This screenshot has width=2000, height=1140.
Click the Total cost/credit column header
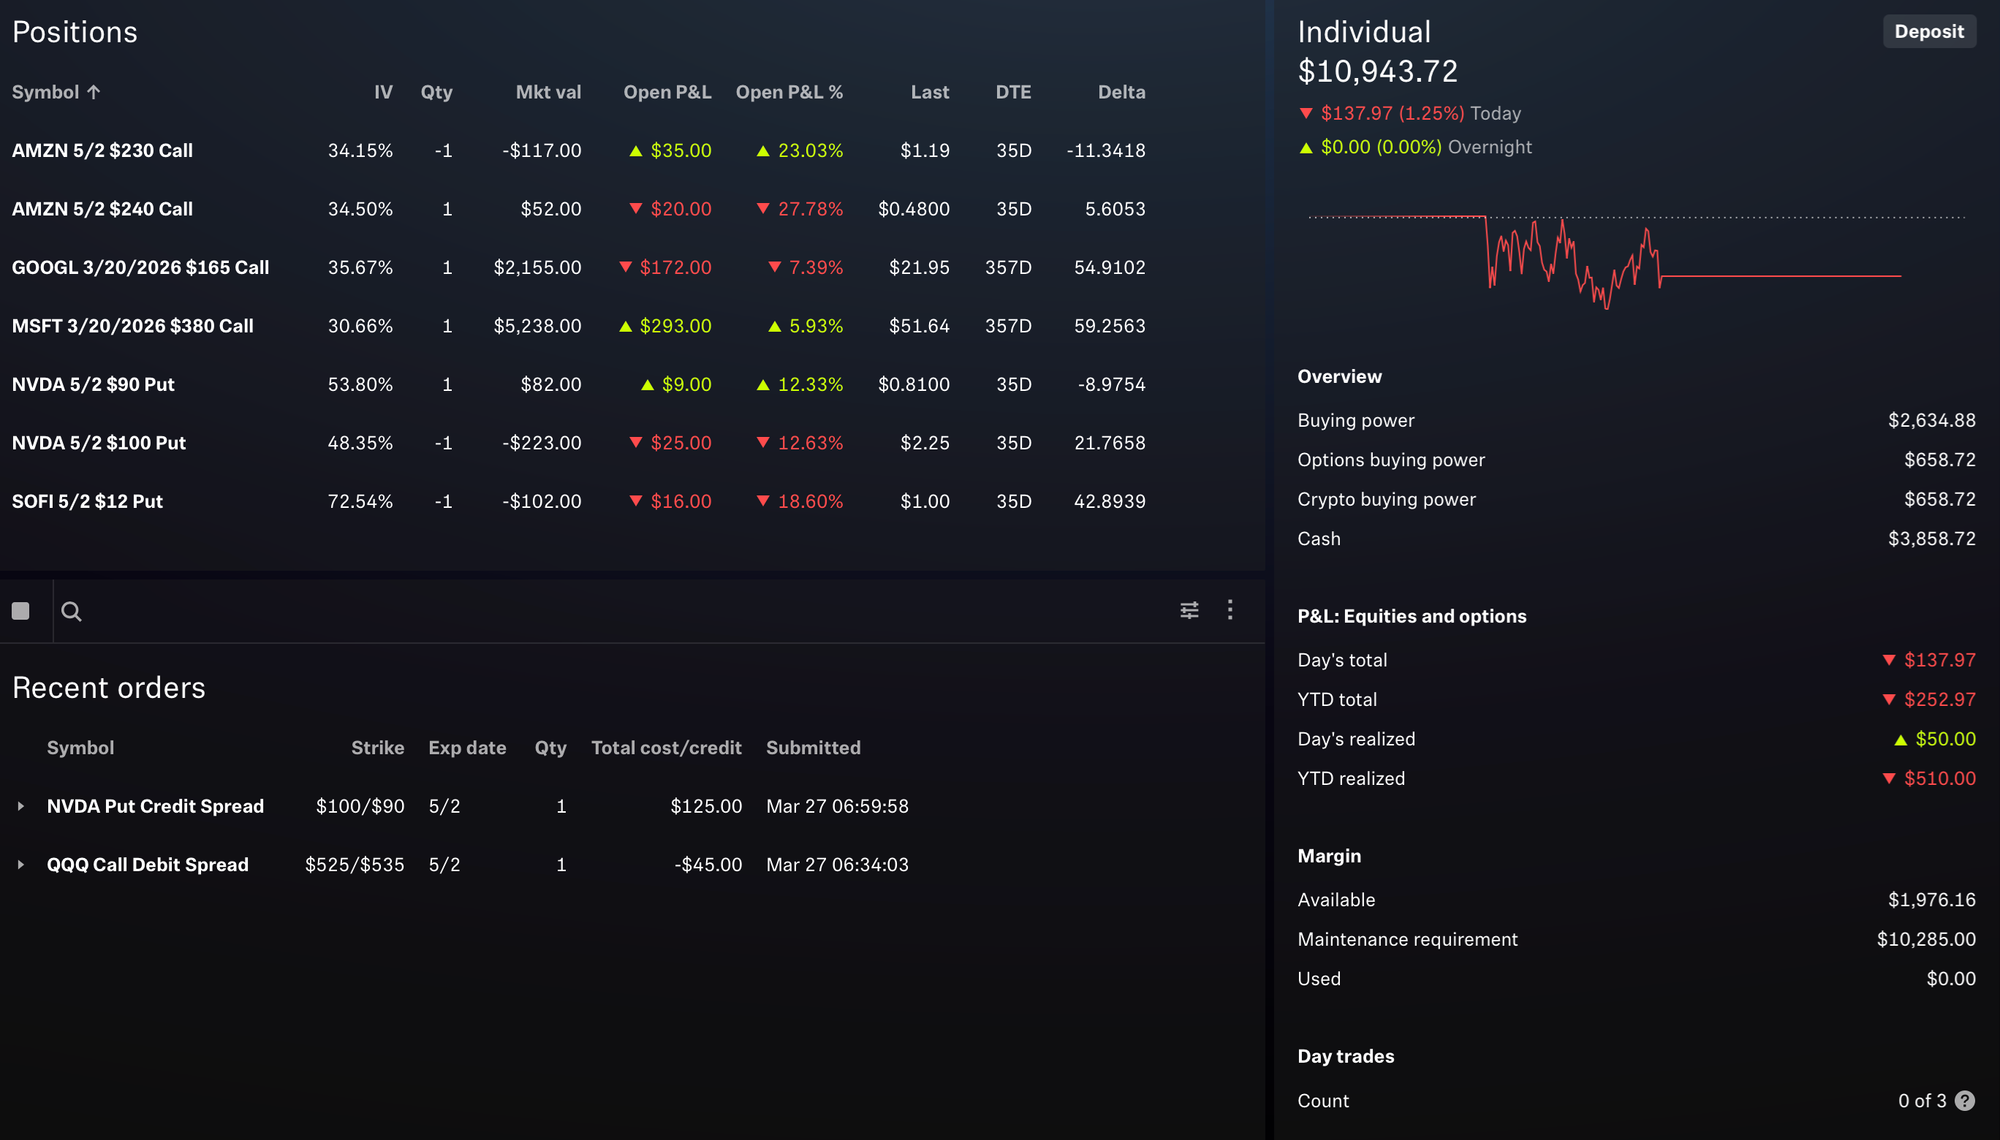[x=666, y=748]
